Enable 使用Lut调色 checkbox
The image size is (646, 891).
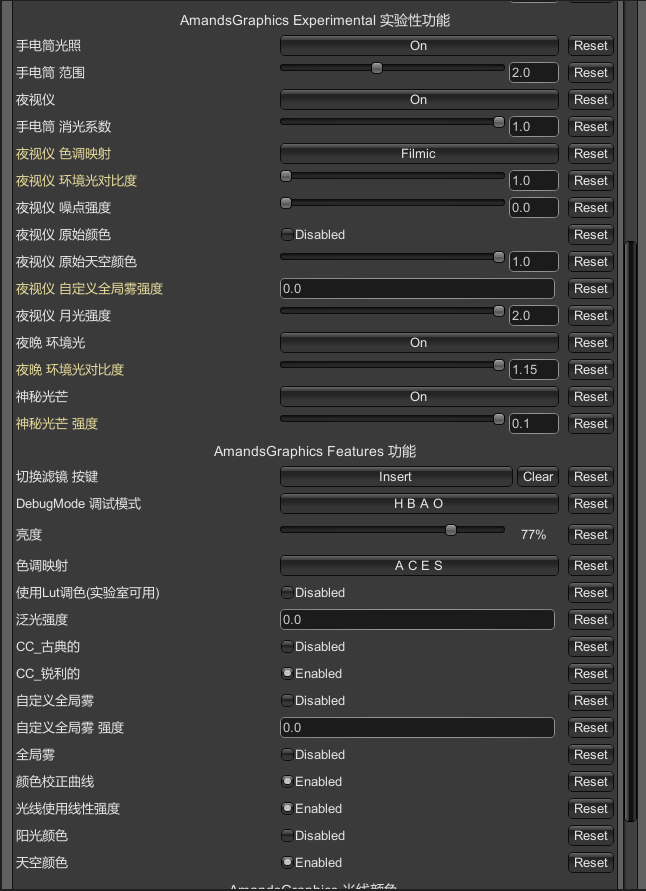click(x=287, y=593)
